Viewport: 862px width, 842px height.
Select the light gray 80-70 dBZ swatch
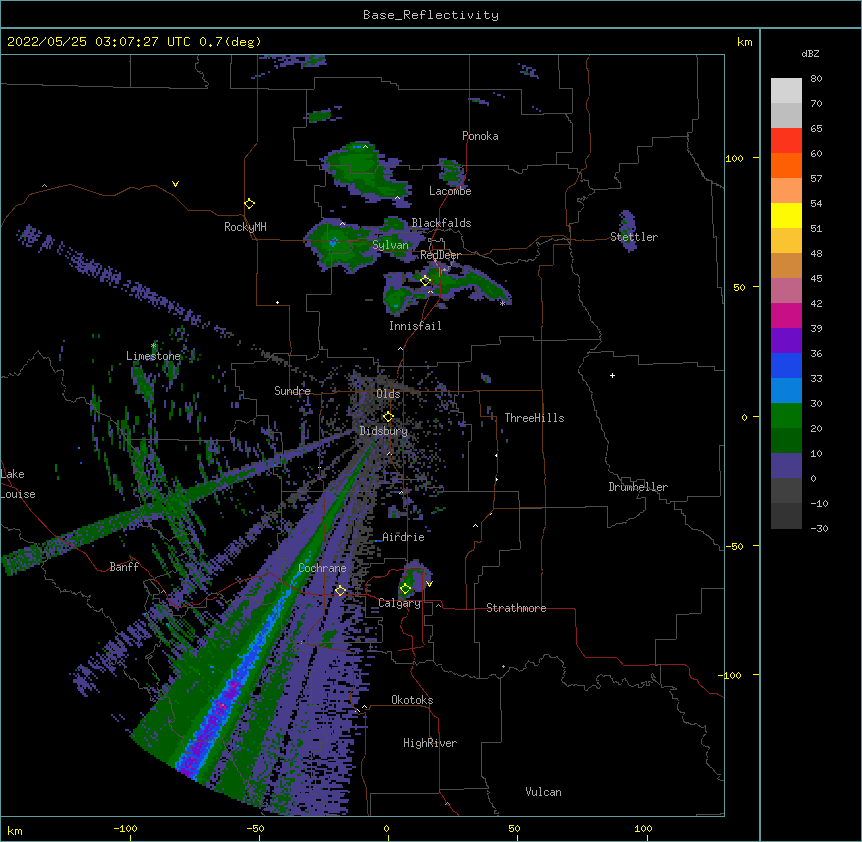pos(786,91)
